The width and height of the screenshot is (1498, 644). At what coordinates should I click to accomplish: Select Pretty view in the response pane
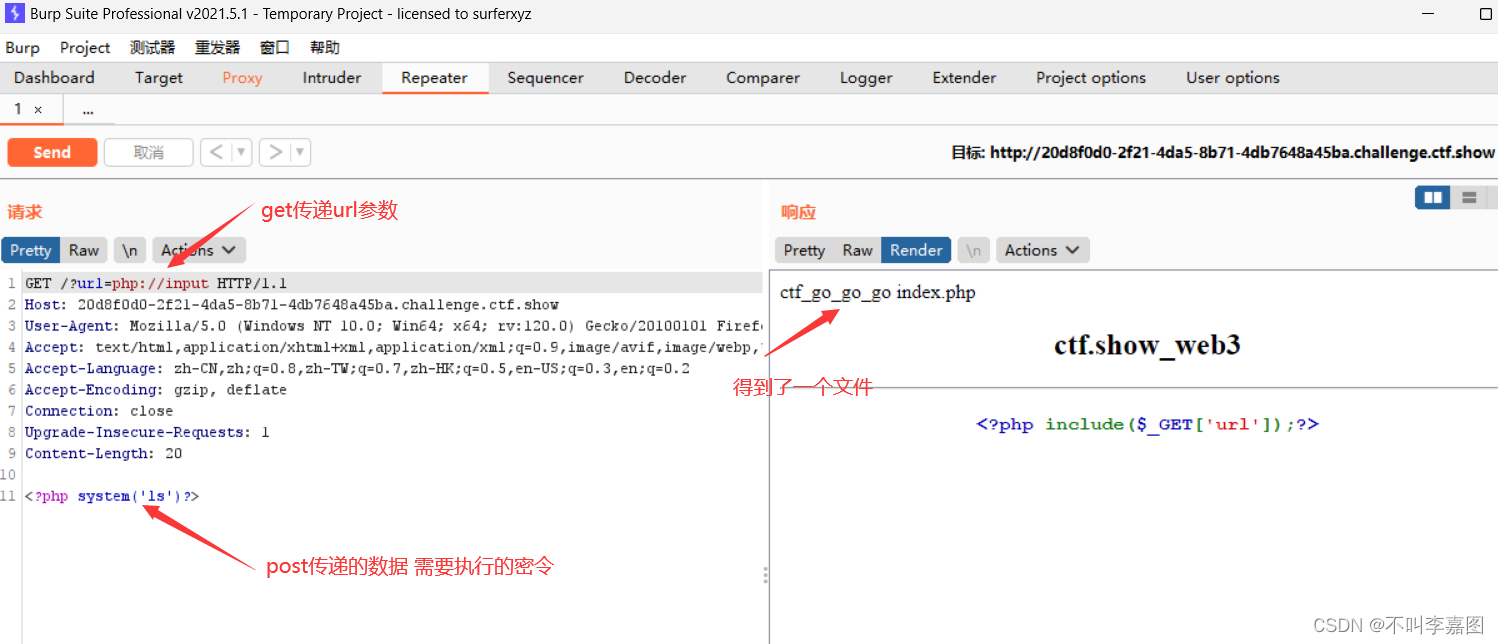pos(804,250)
